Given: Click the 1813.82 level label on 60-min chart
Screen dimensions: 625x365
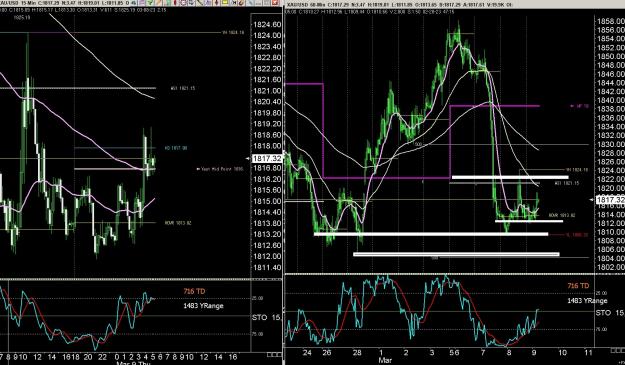Looking at the screenshot, I should [x=562, y=215].
